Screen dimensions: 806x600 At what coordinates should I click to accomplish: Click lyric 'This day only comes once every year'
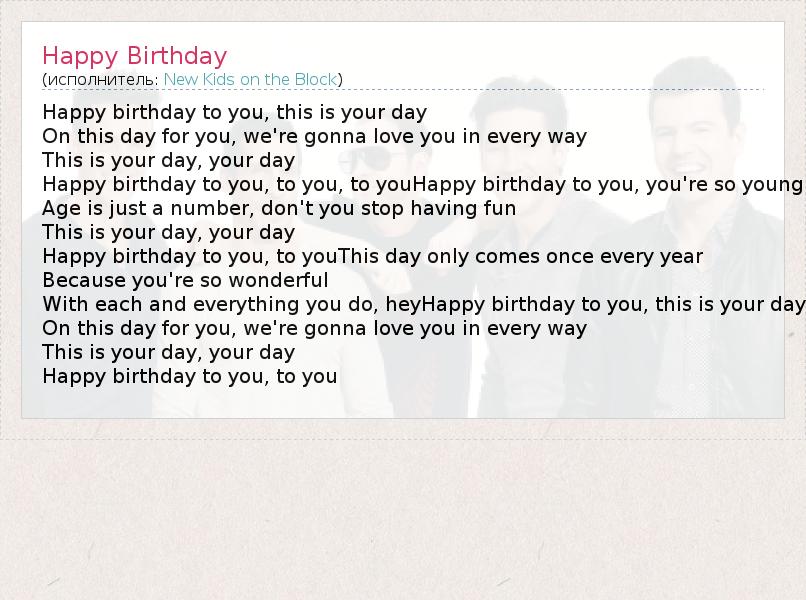point(520,256)
